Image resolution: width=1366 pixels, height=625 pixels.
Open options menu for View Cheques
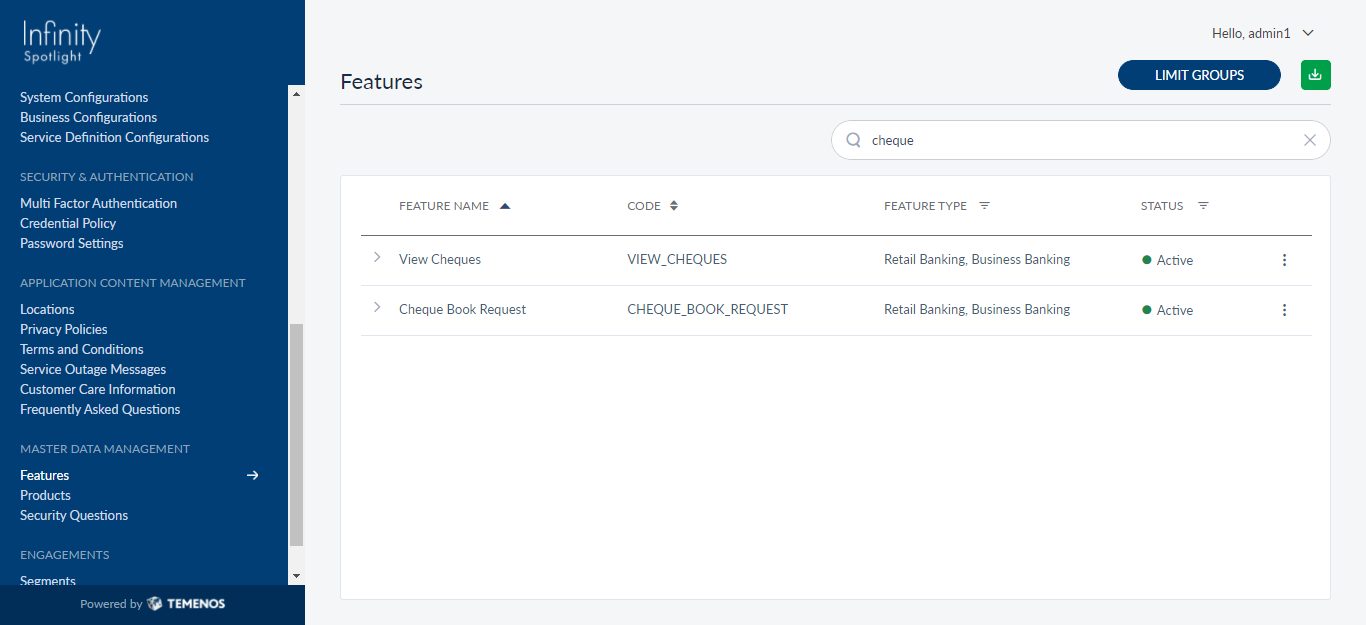[x=1284, y=260]
